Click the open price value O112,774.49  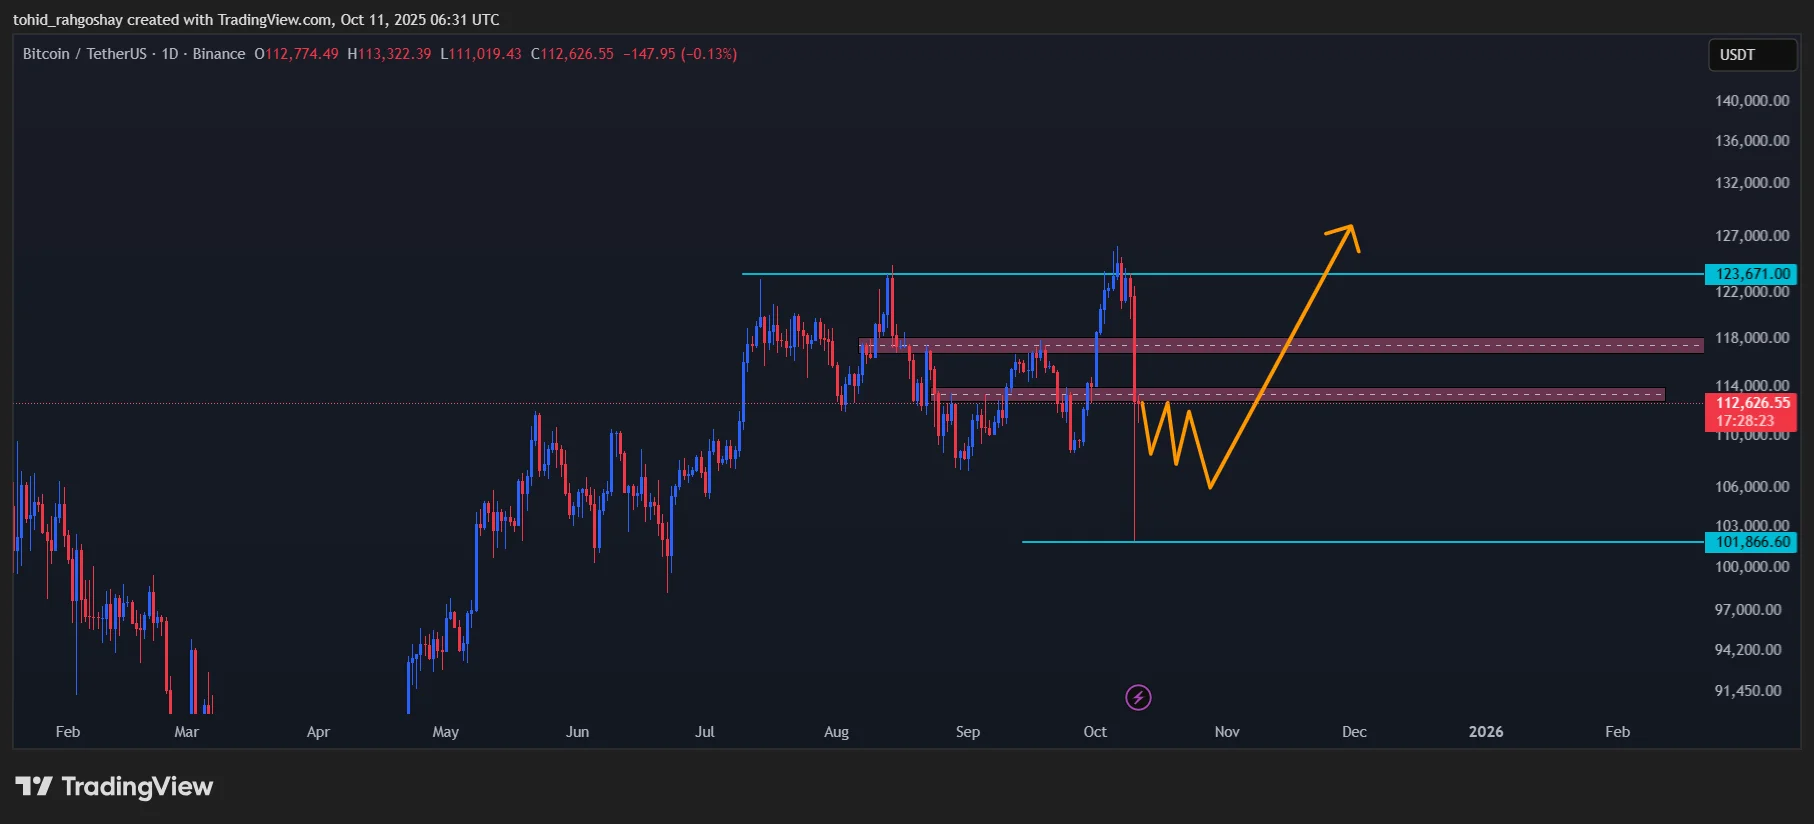tap(296, 54)
